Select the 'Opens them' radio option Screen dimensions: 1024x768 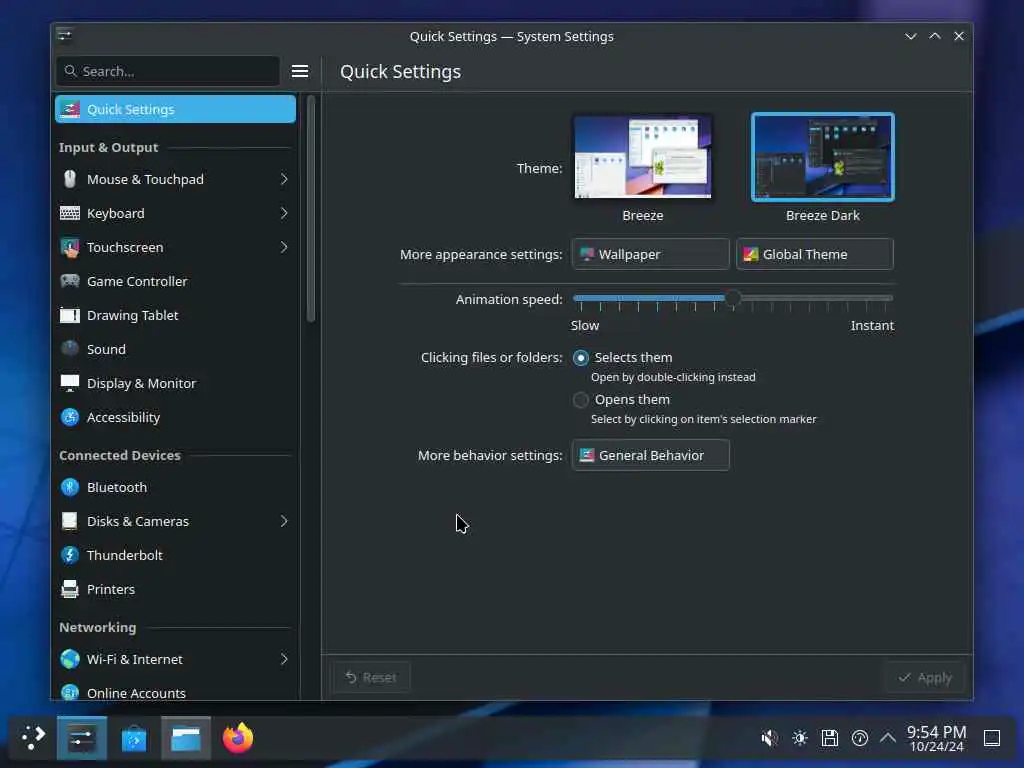tap(581, 400)
